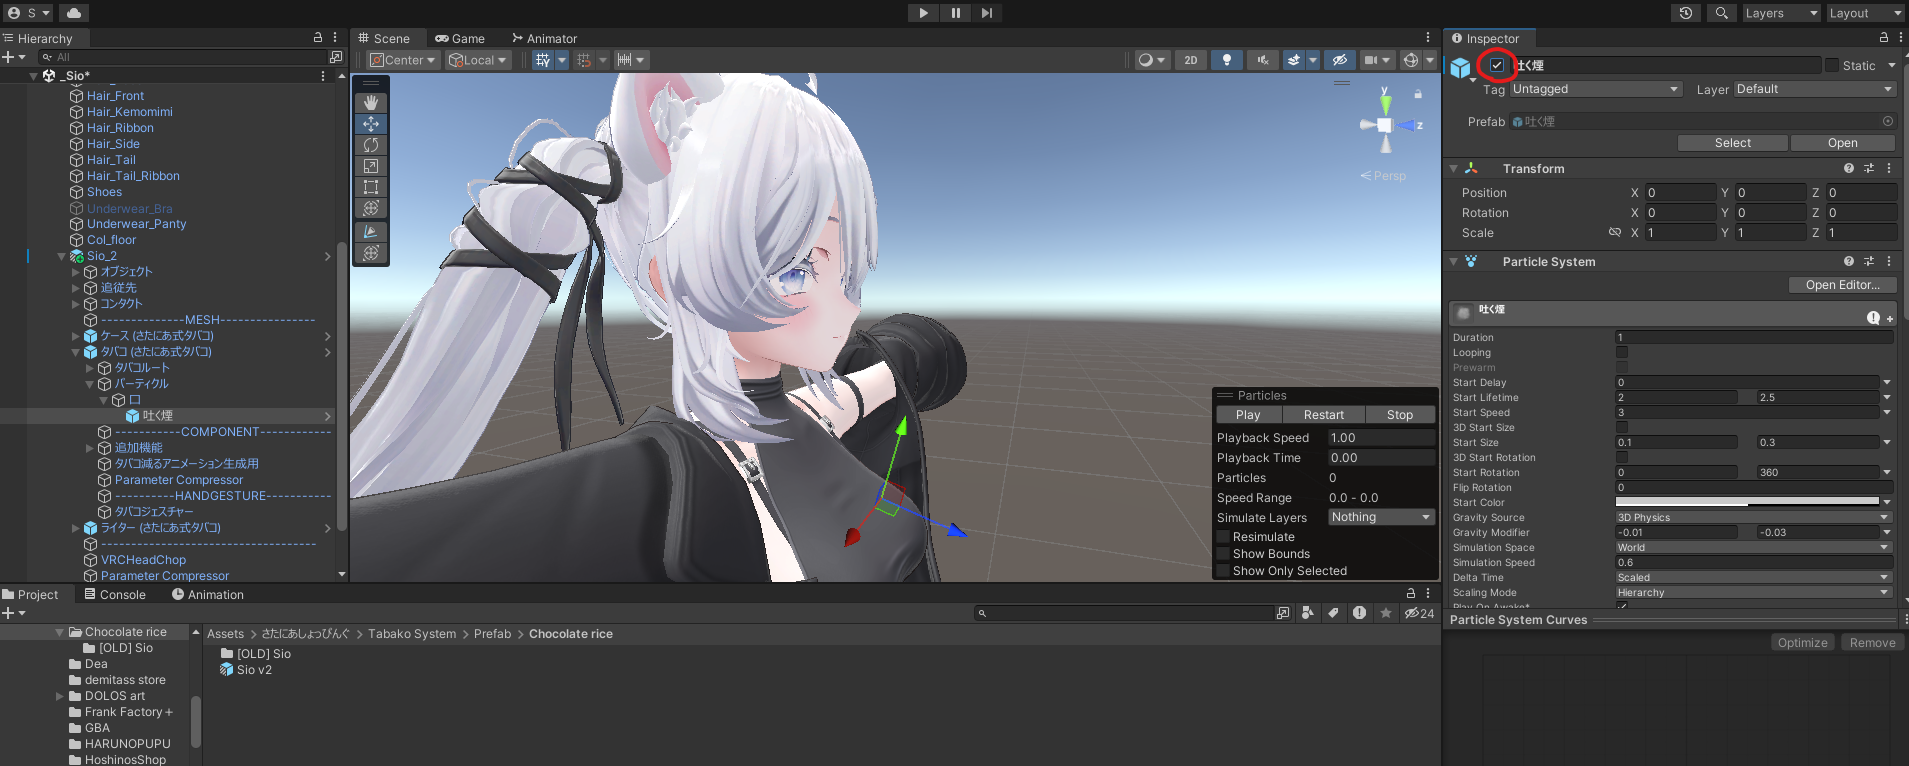Viewport: 1909px width, 766px height.
Task: Enable the Resimulate checkbox
Action: 1223,537
